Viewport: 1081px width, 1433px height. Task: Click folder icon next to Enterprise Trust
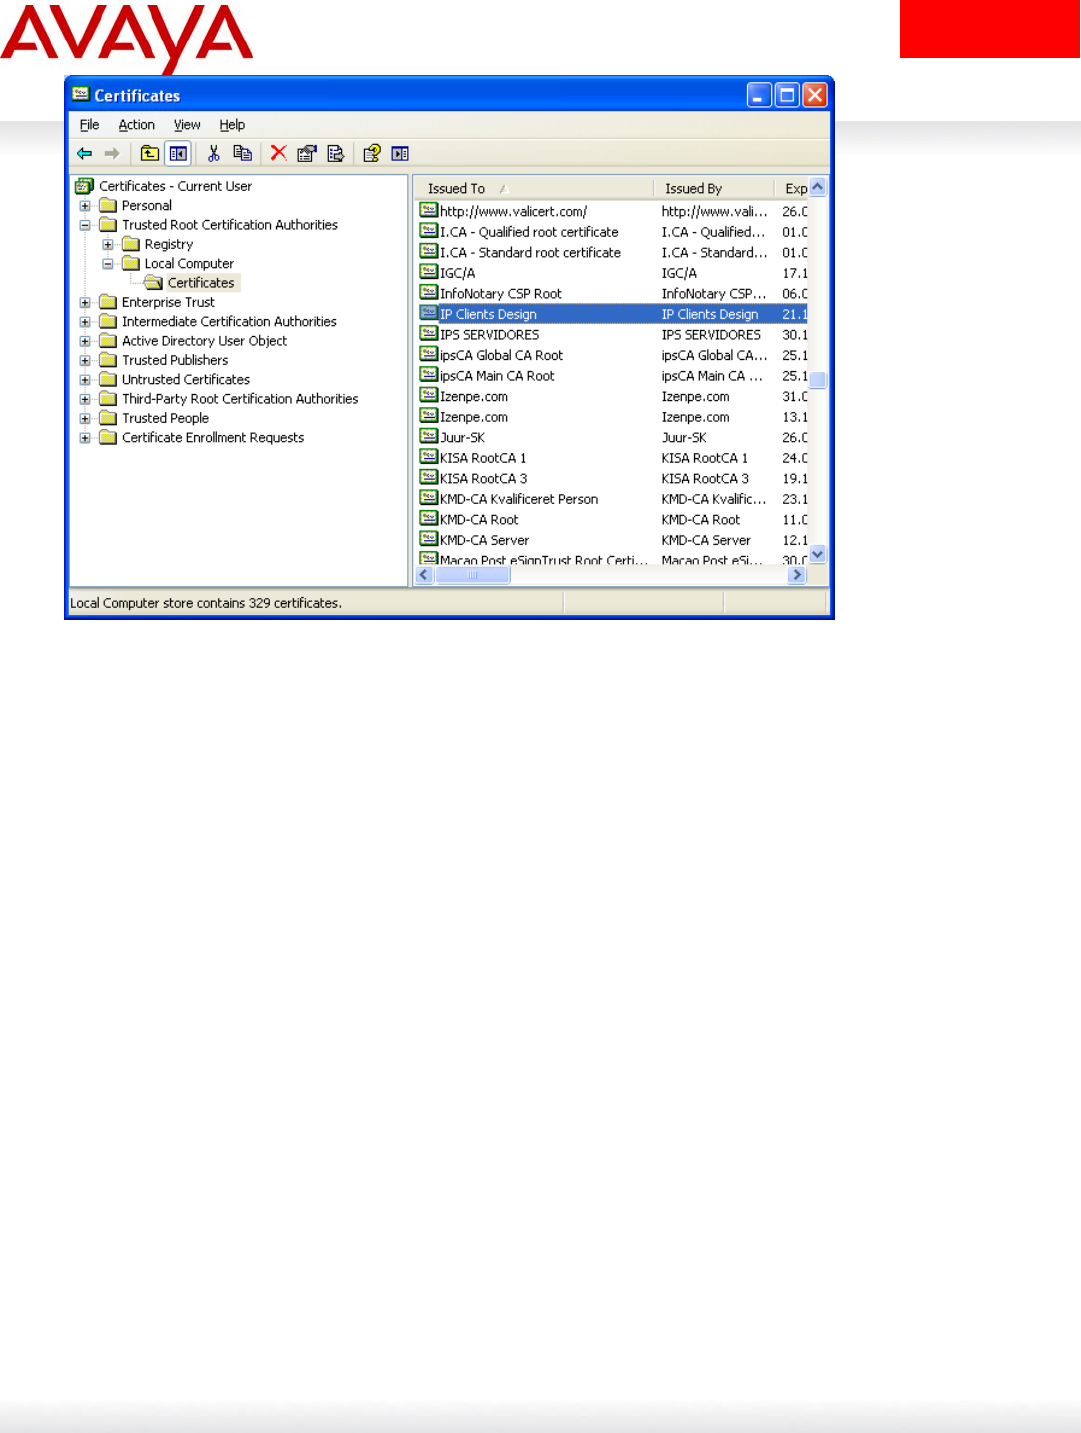coord(108,302)
